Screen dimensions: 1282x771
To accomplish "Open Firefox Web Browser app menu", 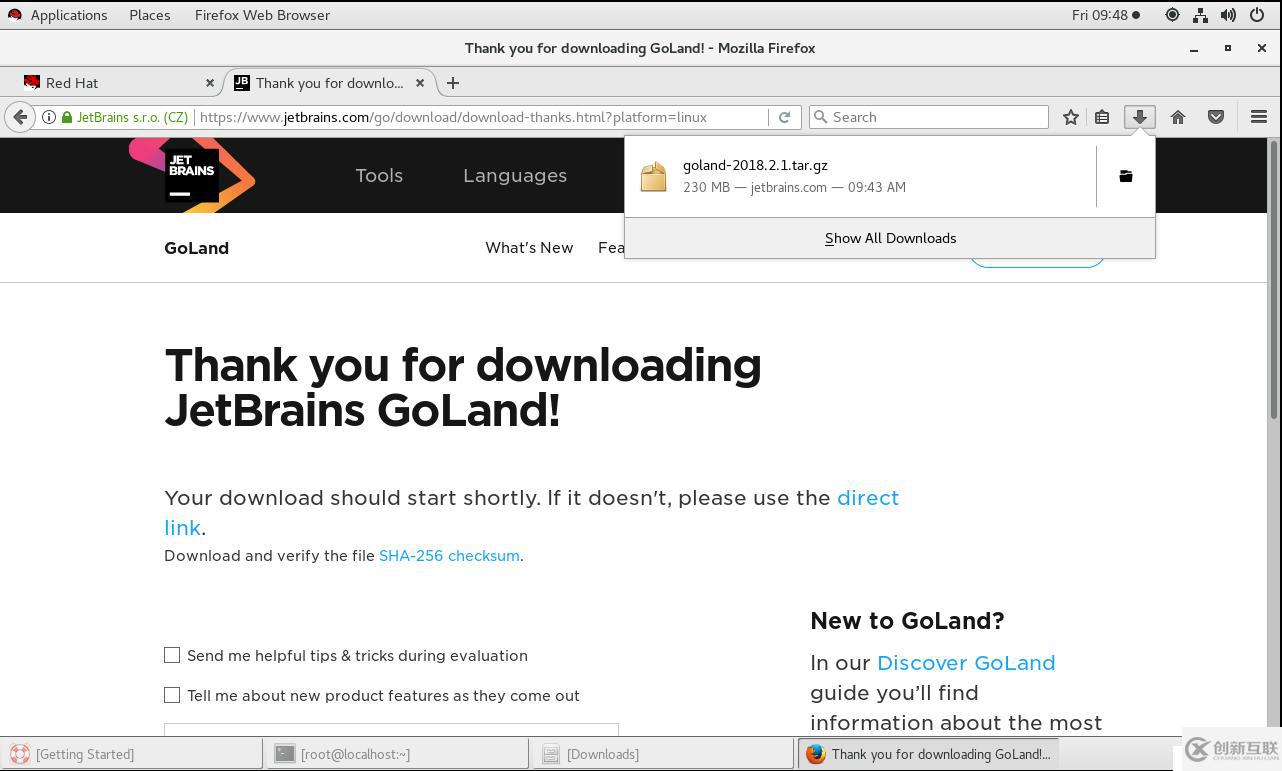I will click(262, 15).
